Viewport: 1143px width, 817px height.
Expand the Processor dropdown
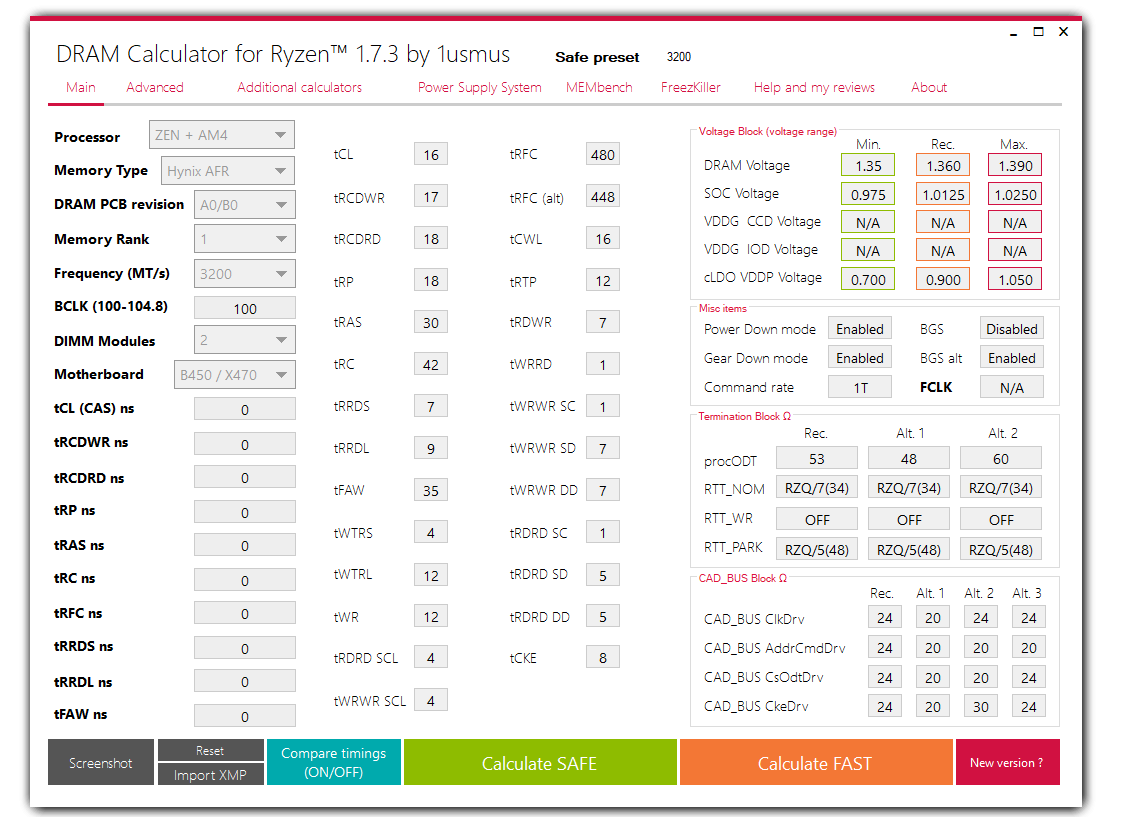click(x=222, y=135)
